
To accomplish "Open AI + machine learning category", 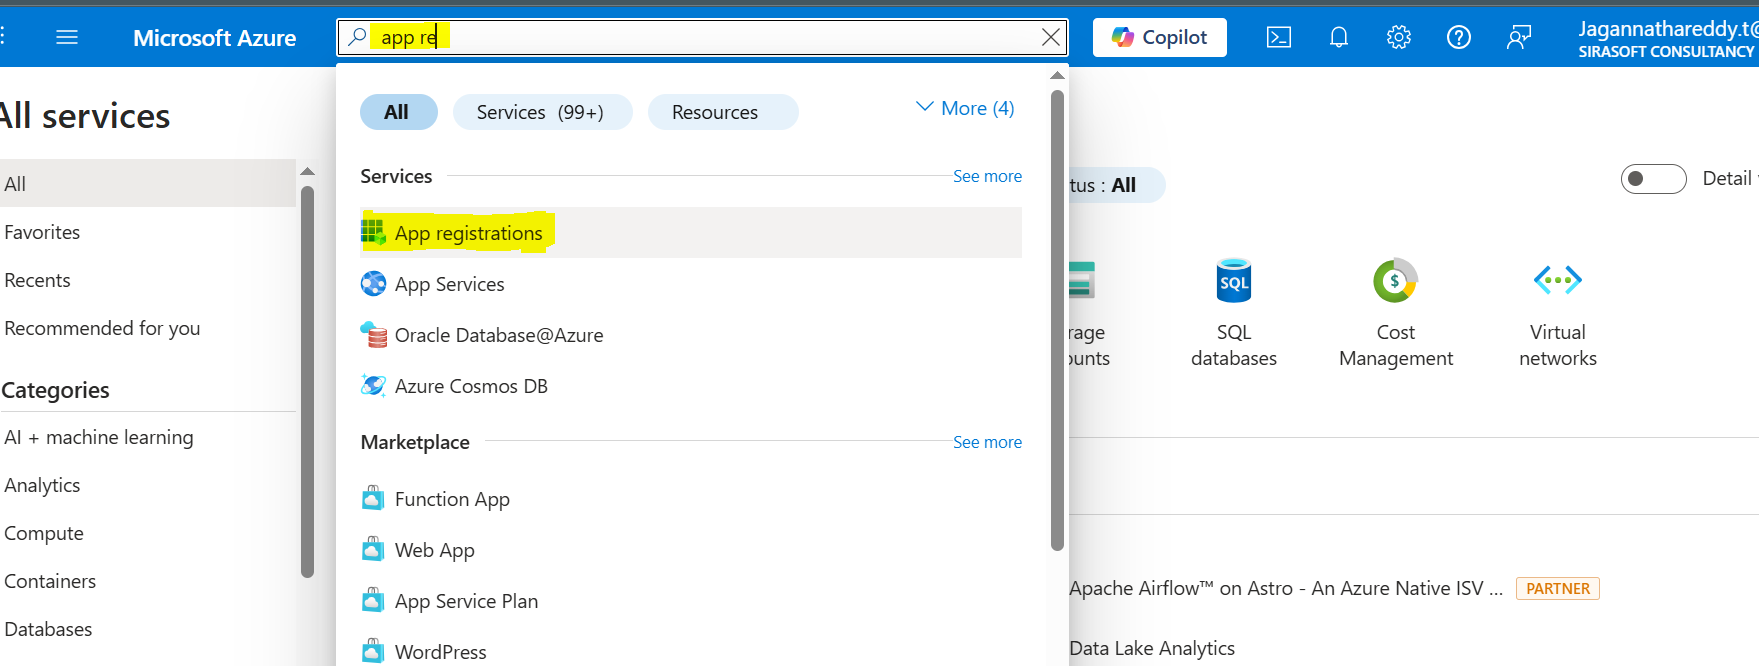I will click(99, 437).
